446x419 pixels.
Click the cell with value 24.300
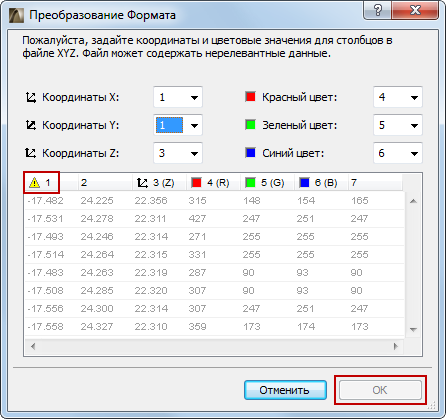click(97, 309)
